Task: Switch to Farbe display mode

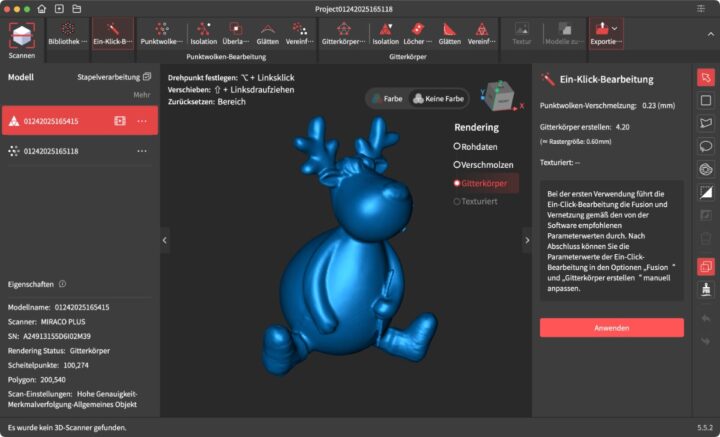Action: click(388, 99)
